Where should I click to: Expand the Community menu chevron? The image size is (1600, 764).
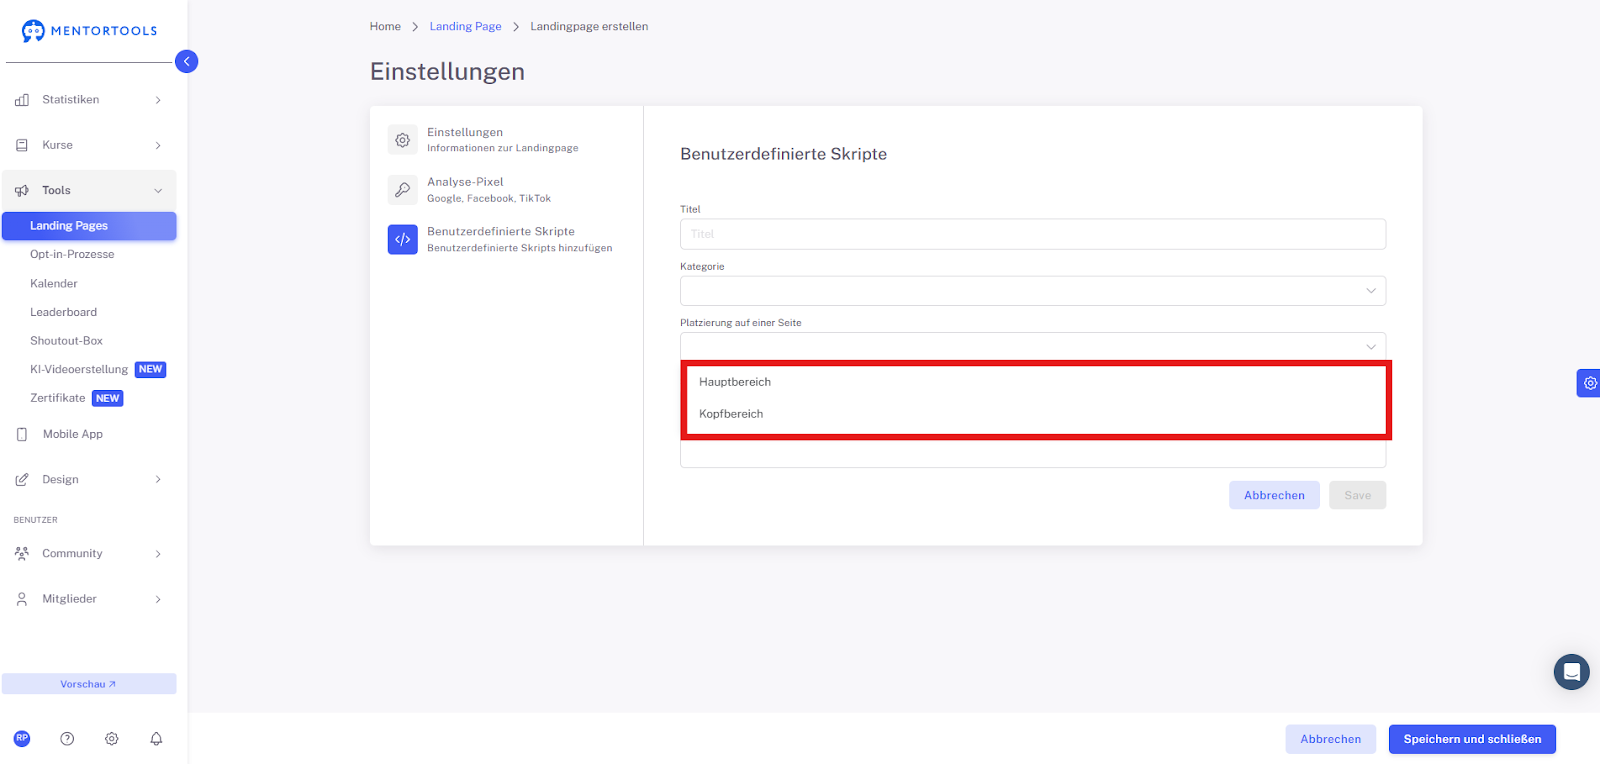(x=158, y=554)
